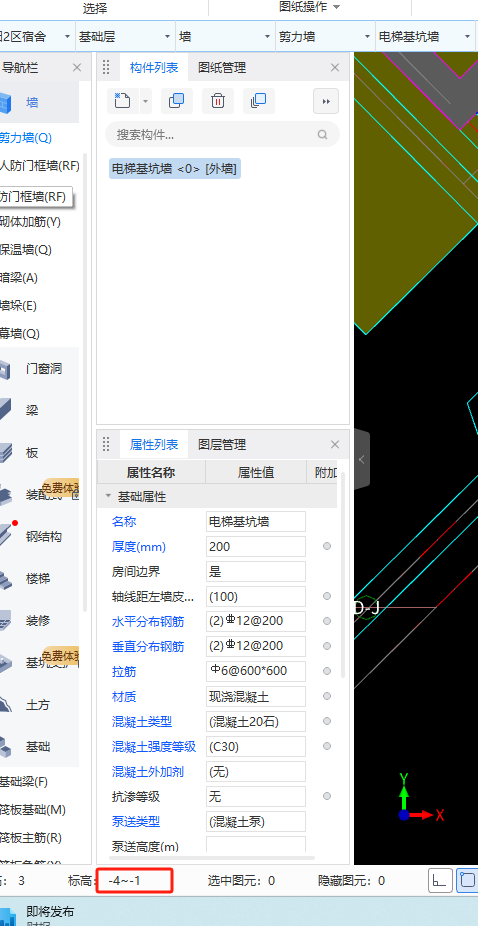Image resolution: width=478 pixels, height=926 pixels.
Task: Open the 基础 category
Action: point(39,747)
